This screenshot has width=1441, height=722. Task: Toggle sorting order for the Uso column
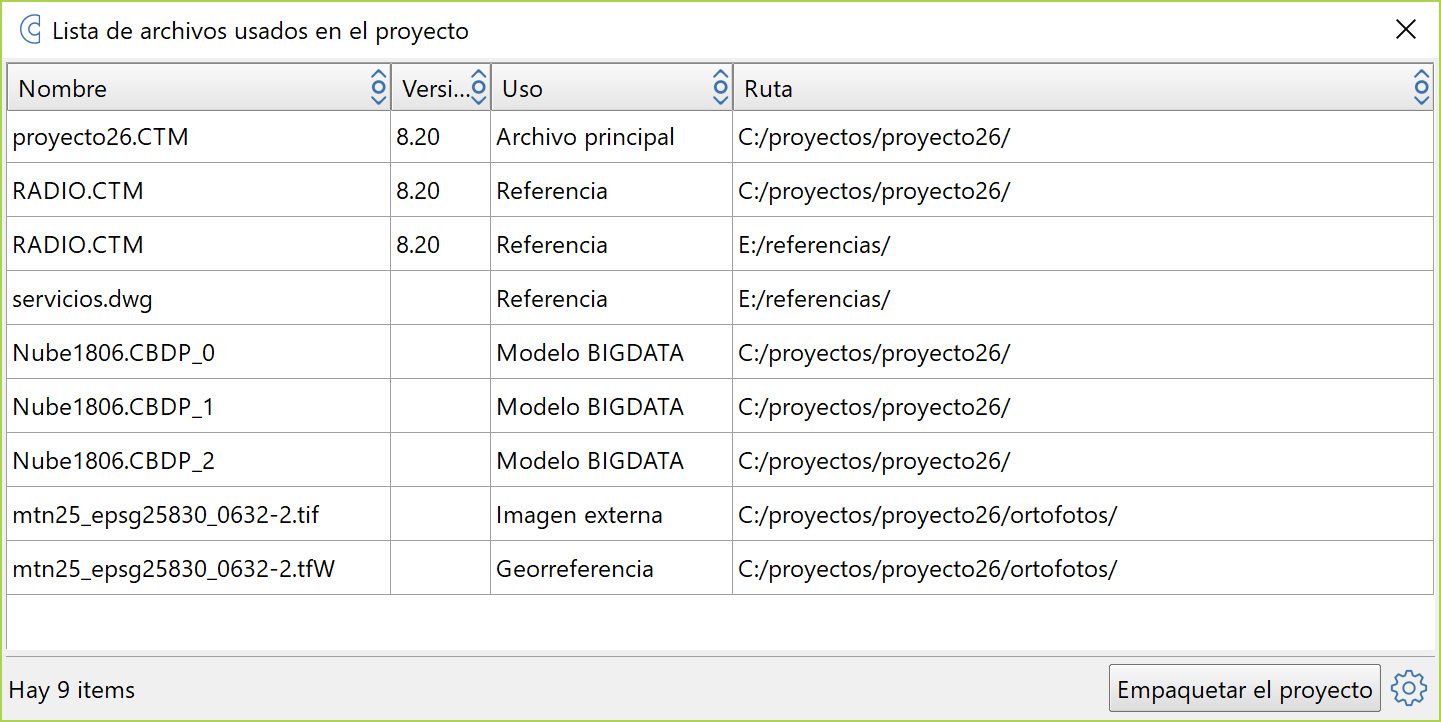tap(720, 87)
